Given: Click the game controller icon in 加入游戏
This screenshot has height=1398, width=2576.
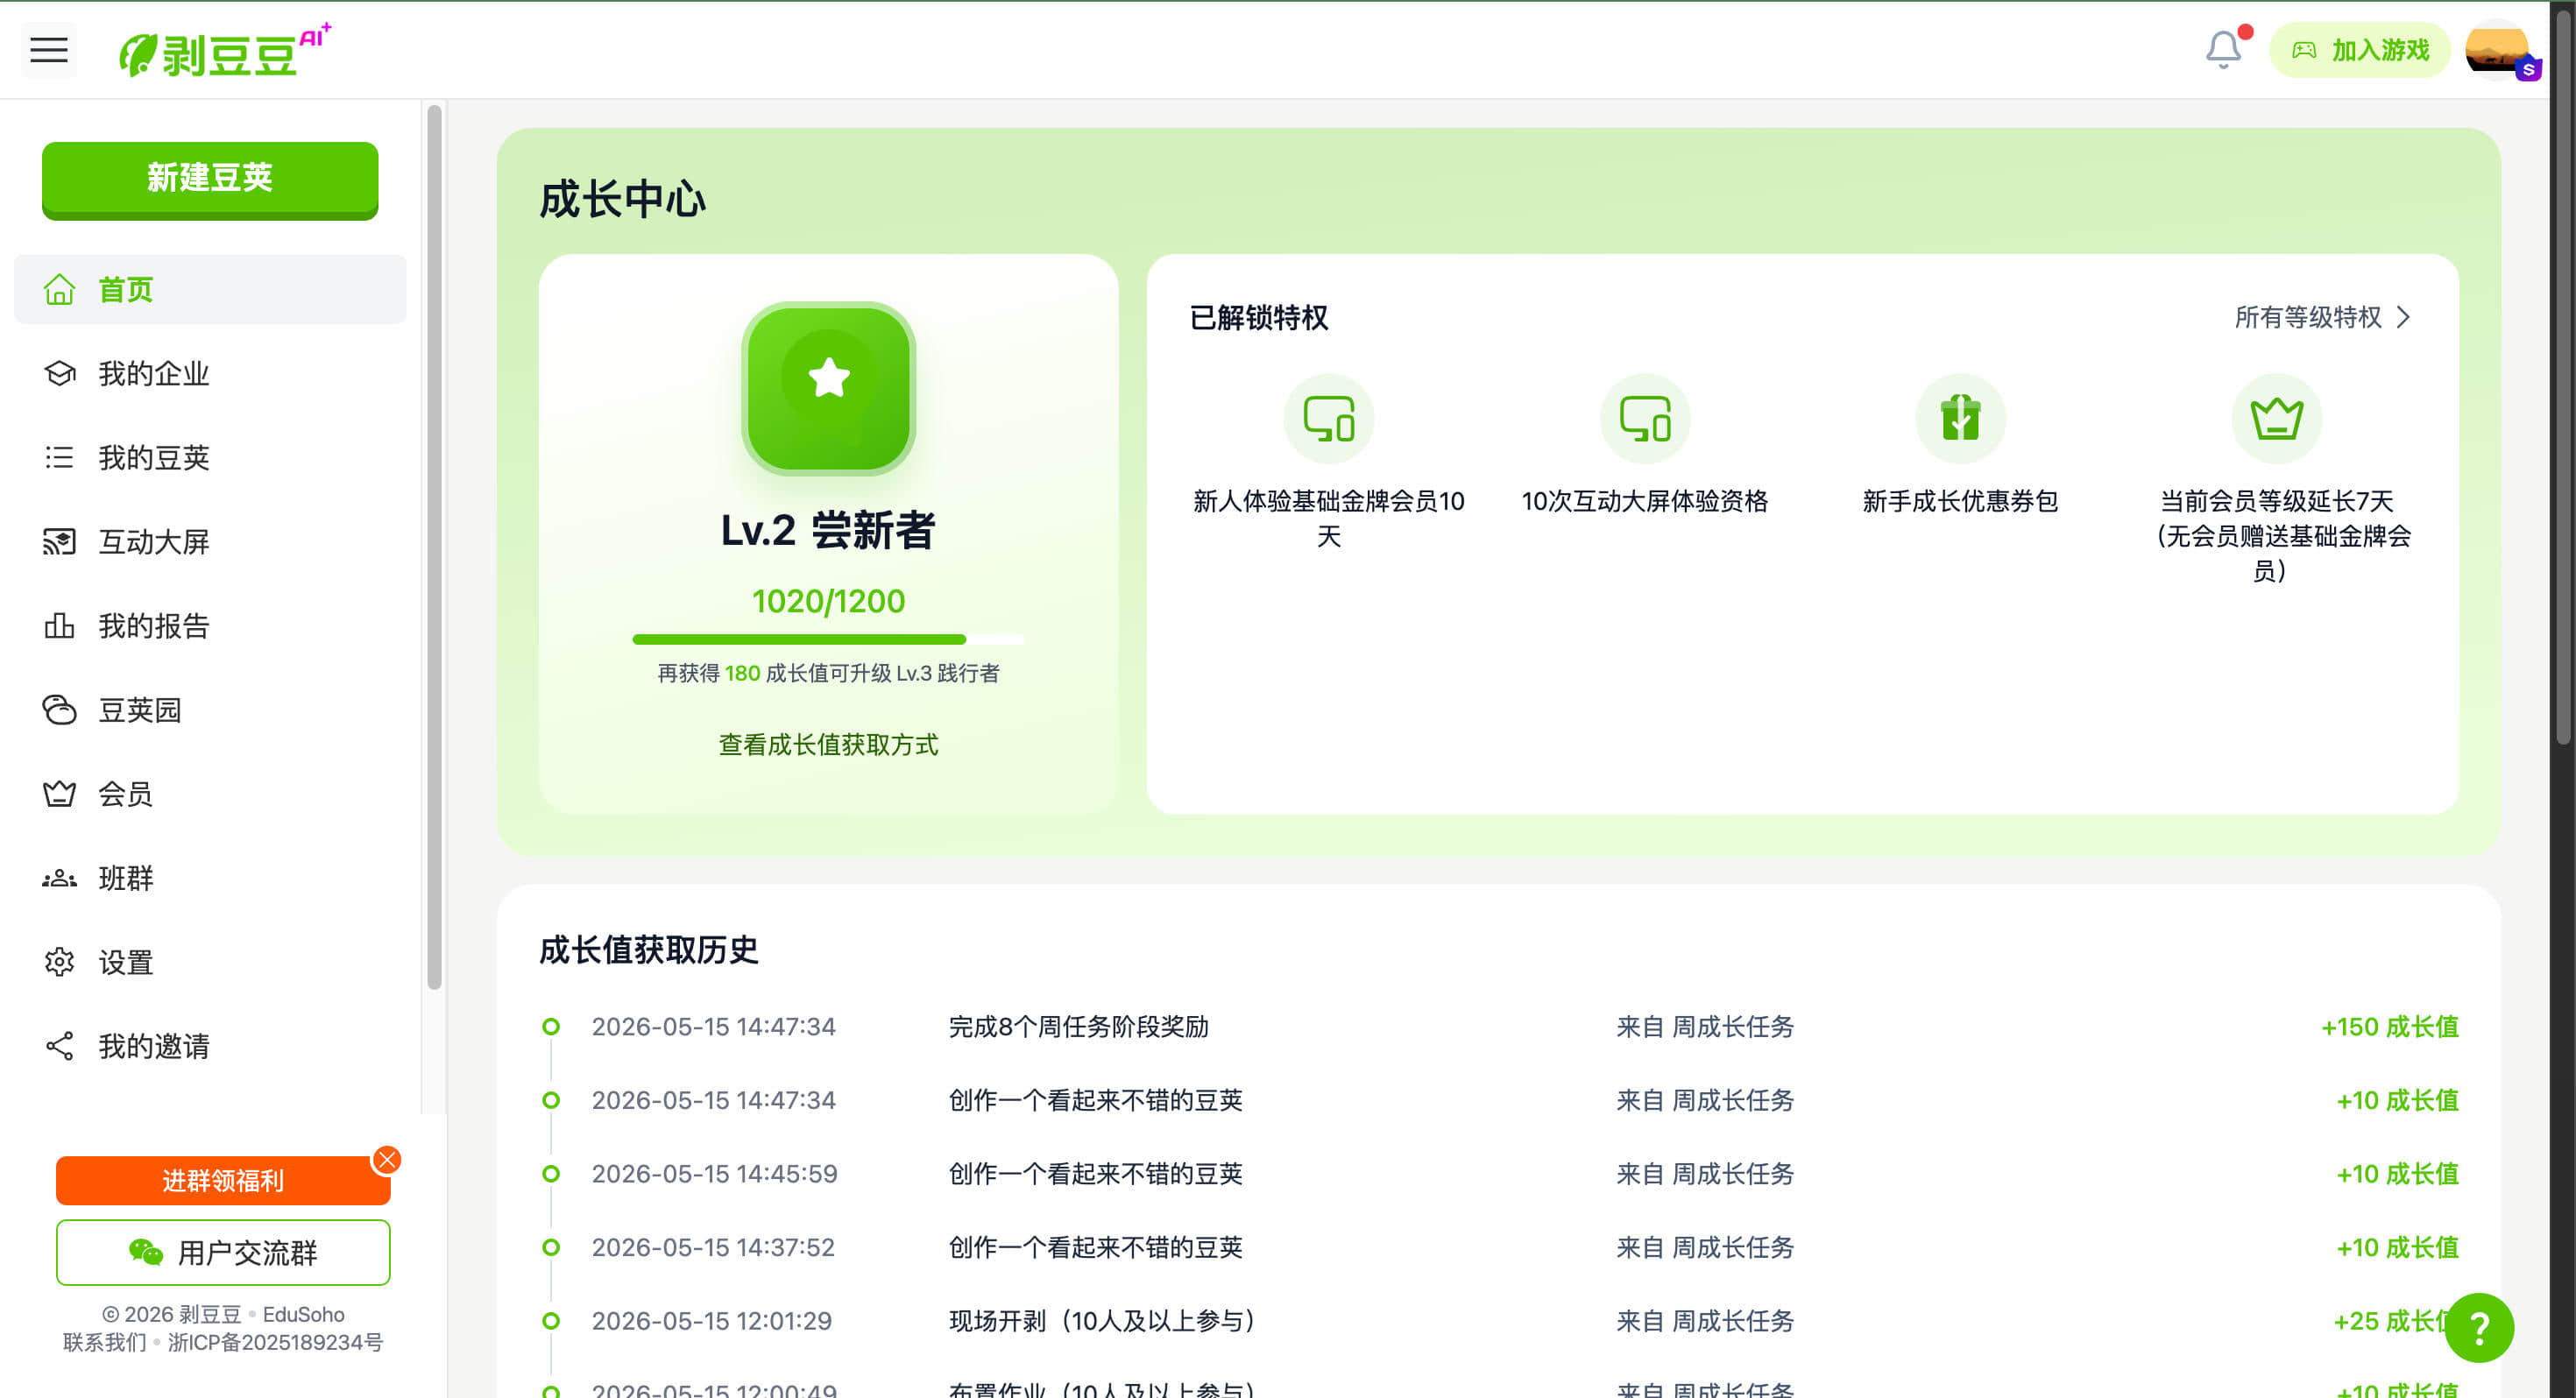Looking at the screenshot, I should 2304,49.
